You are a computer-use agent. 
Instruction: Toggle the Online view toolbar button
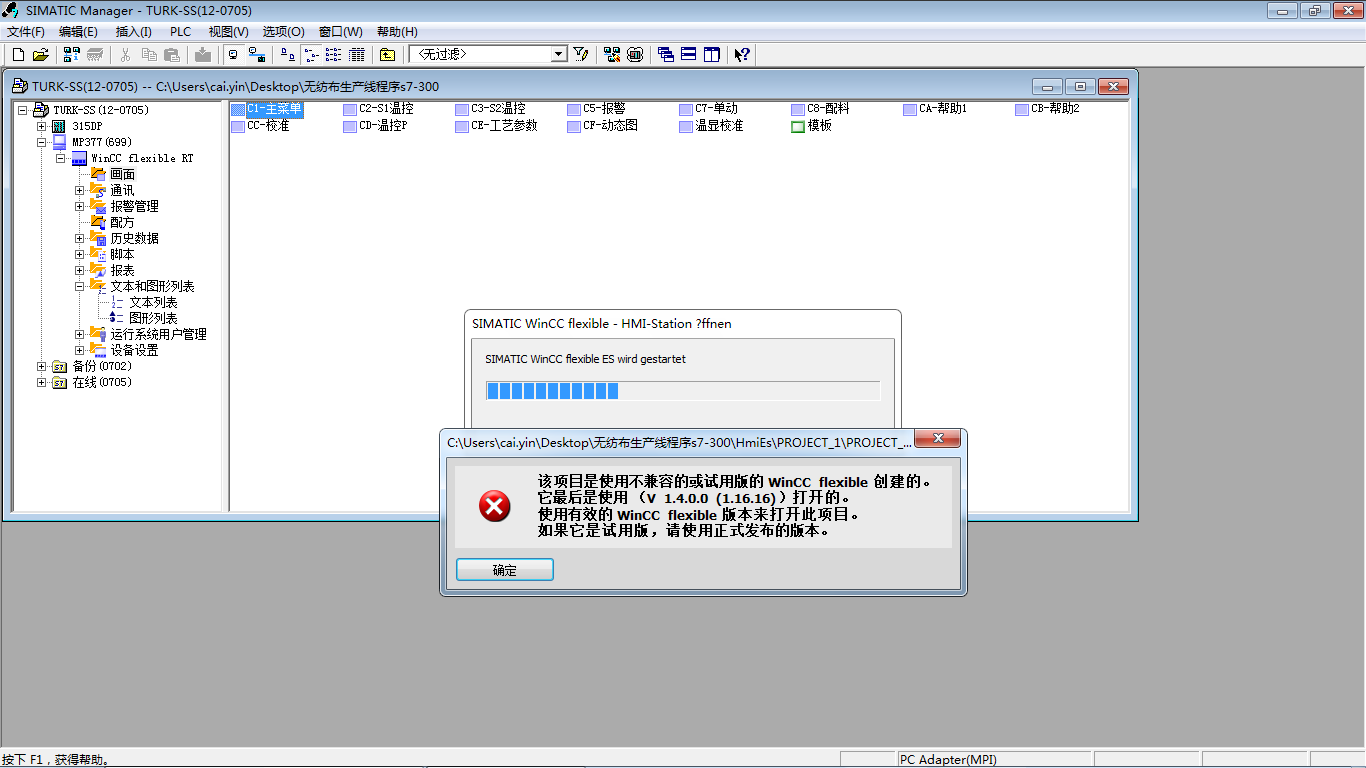[257, 54]
